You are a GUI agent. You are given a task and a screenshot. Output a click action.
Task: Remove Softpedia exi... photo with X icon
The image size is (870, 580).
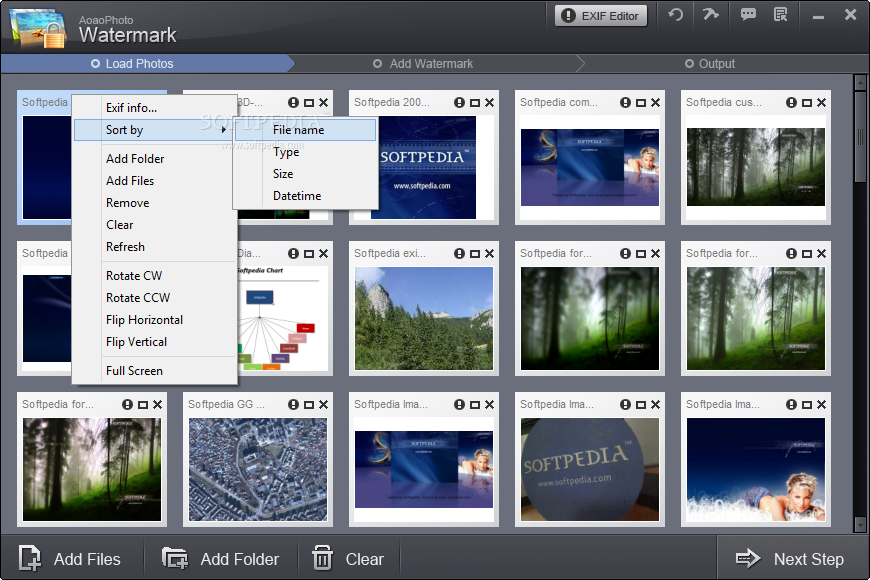tap(489, 254)
